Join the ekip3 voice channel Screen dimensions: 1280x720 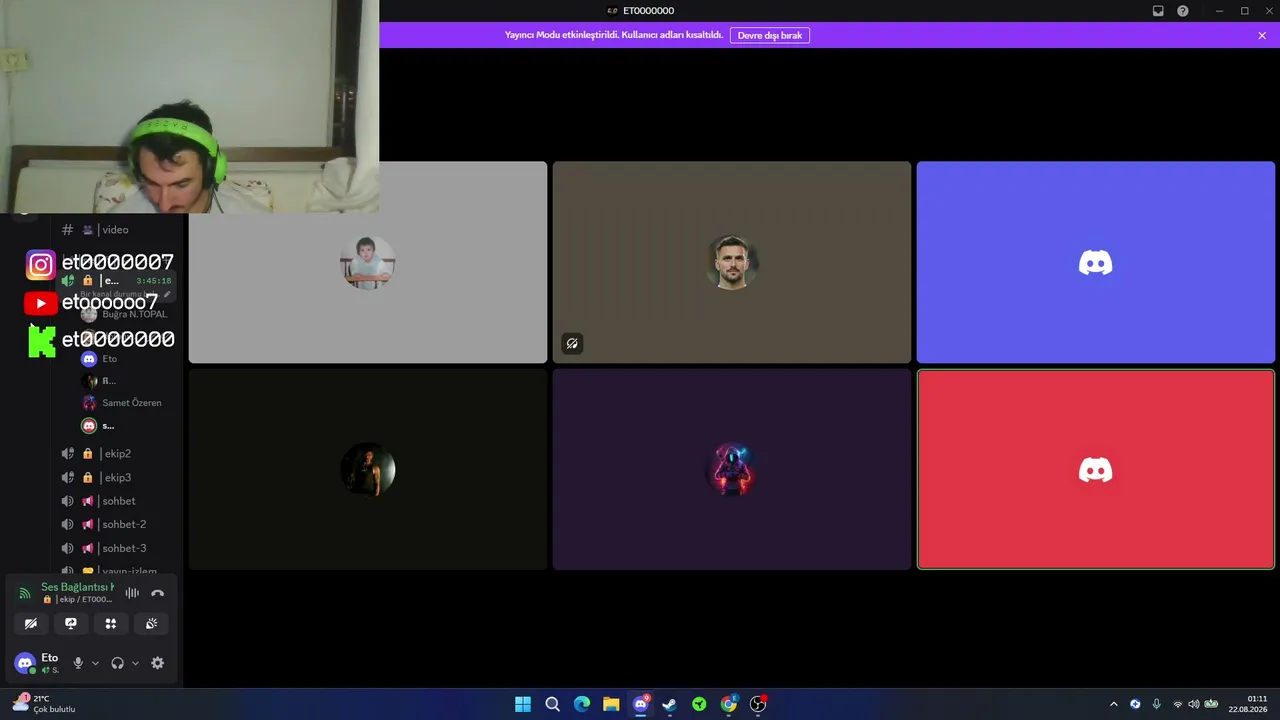[x=118, y=478]
